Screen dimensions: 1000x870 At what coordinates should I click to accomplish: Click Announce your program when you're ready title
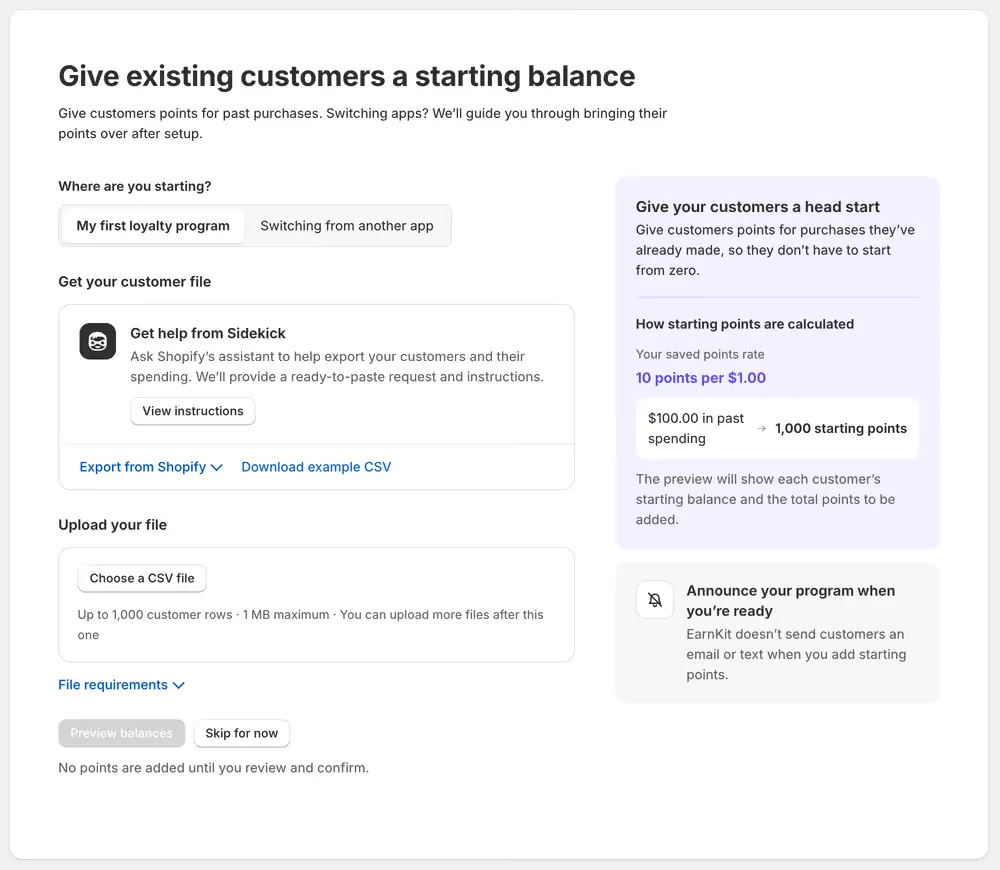tap(790, 600)
